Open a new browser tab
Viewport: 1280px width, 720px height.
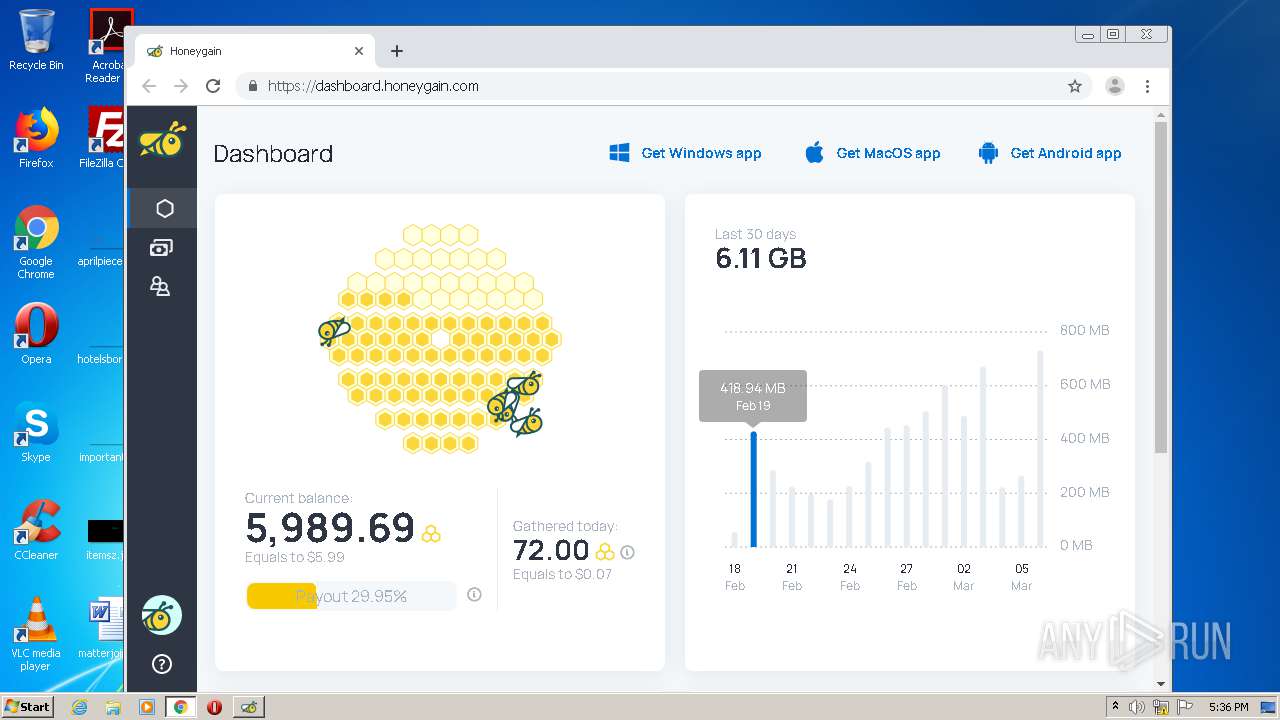click(x=397, y=51)
